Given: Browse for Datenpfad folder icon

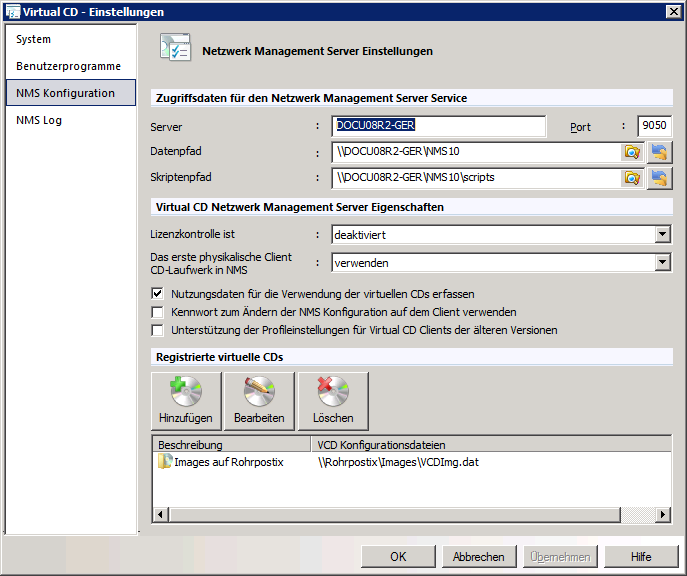Looking at the screenshot, I should (632, 152).
